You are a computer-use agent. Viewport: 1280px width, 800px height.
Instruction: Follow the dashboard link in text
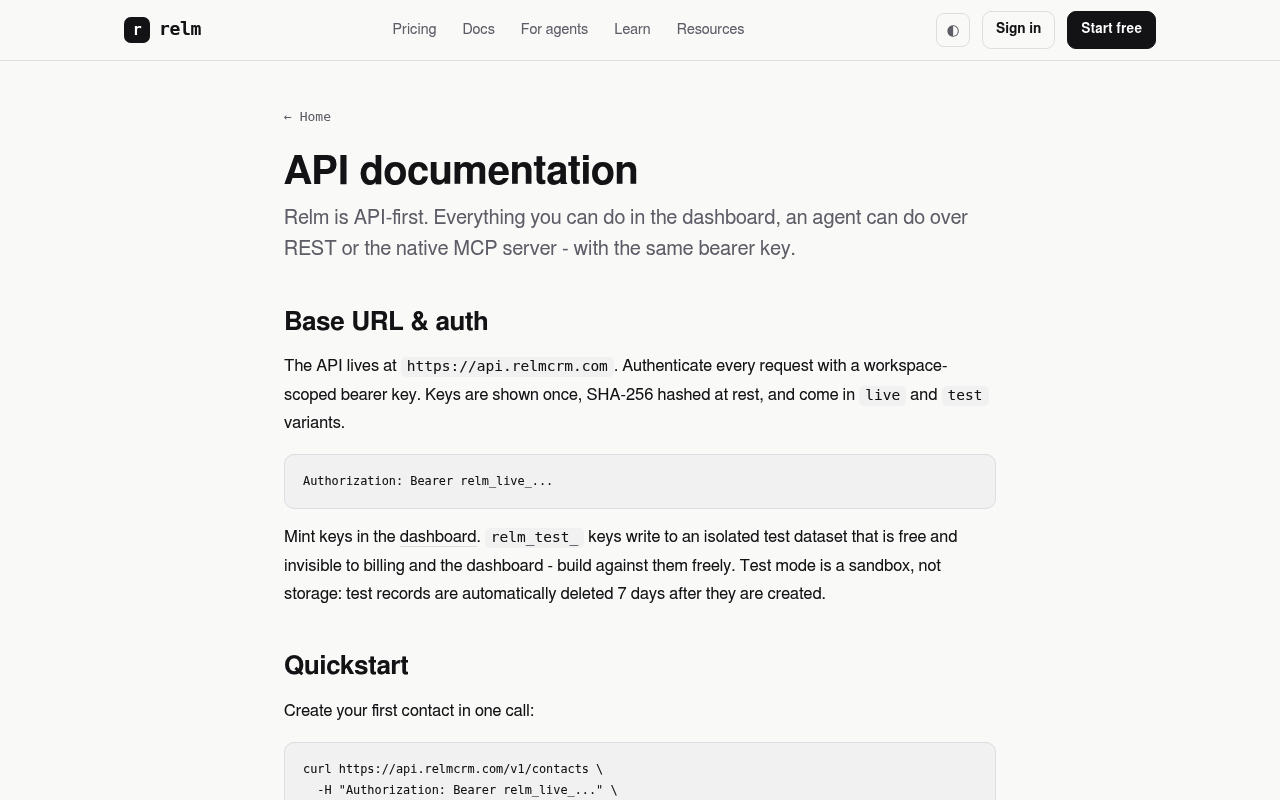click(438, 537)
